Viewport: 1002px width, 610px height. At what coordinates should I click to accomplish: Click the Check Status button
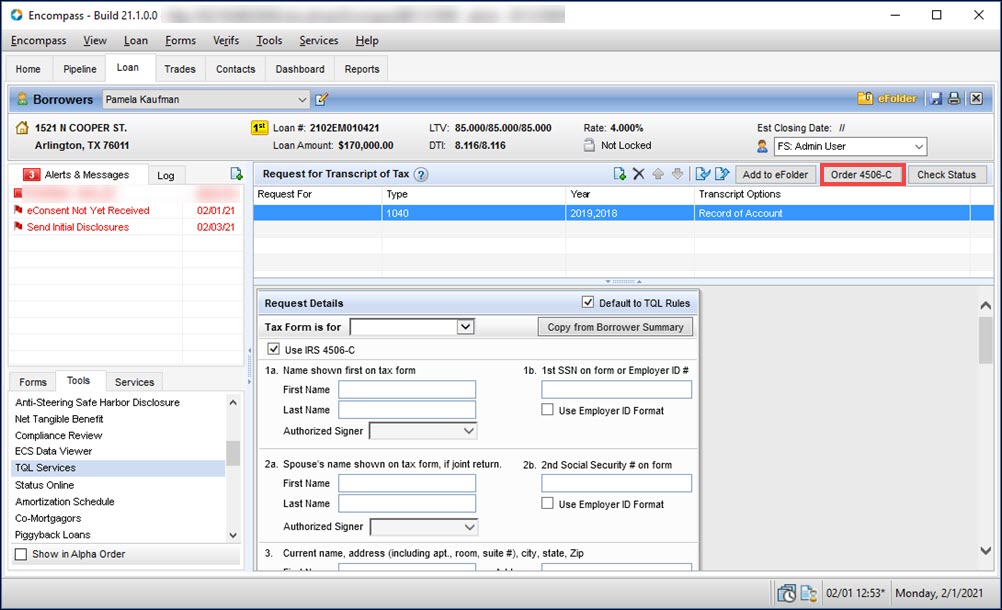click(946, 174)
